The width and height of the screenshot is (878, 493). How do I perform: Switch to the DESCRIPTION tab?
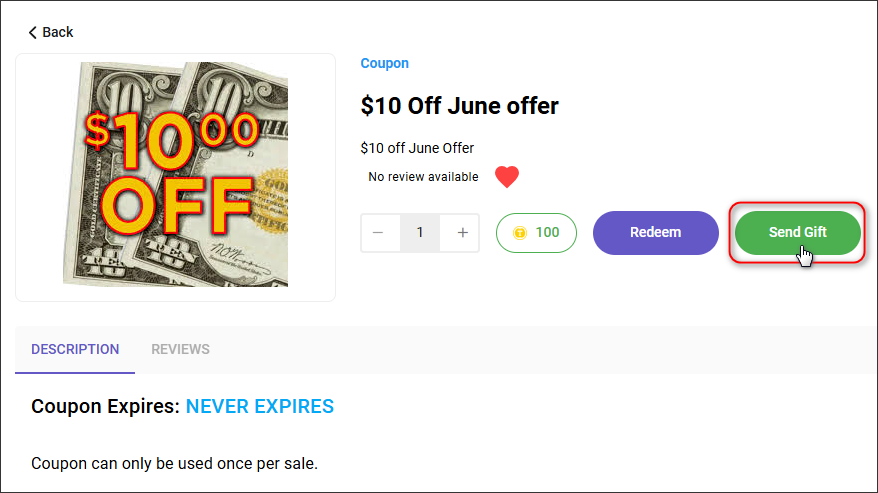(x=75, y=350)
